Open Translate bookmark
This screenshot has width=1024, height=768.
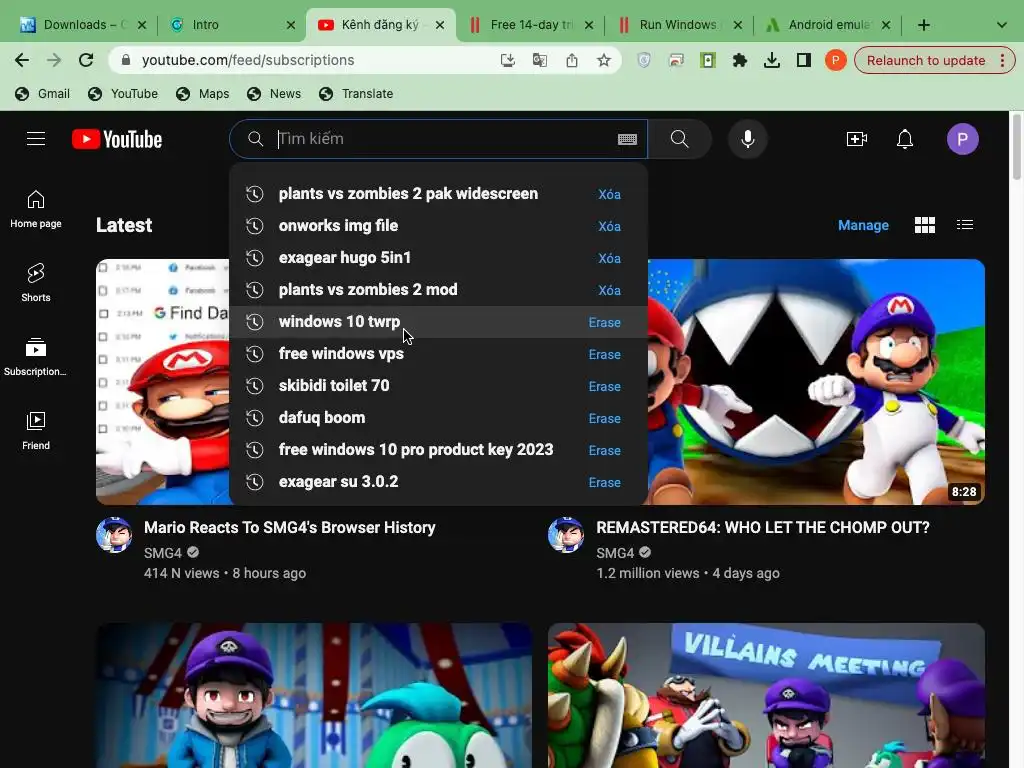click(x=356, y=94)
